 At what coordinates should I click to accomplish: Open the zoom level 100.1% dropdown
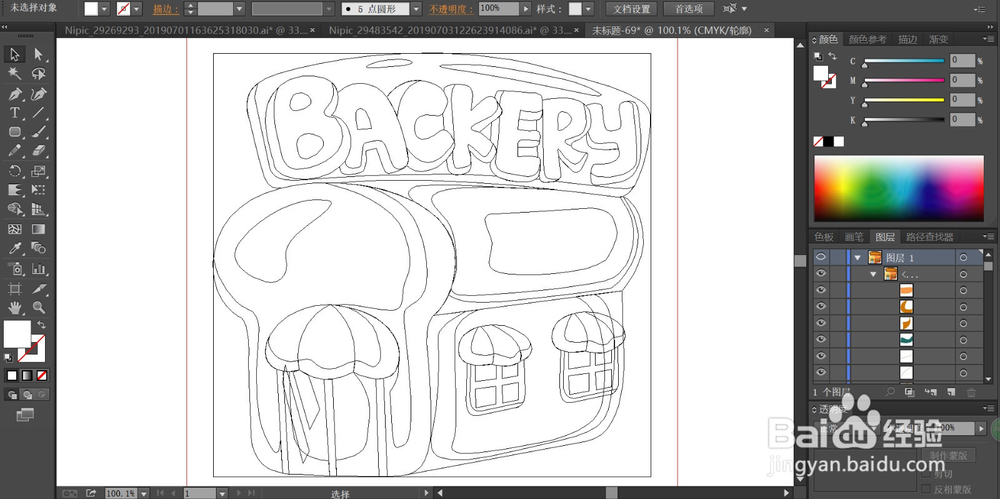pos(143,493)
